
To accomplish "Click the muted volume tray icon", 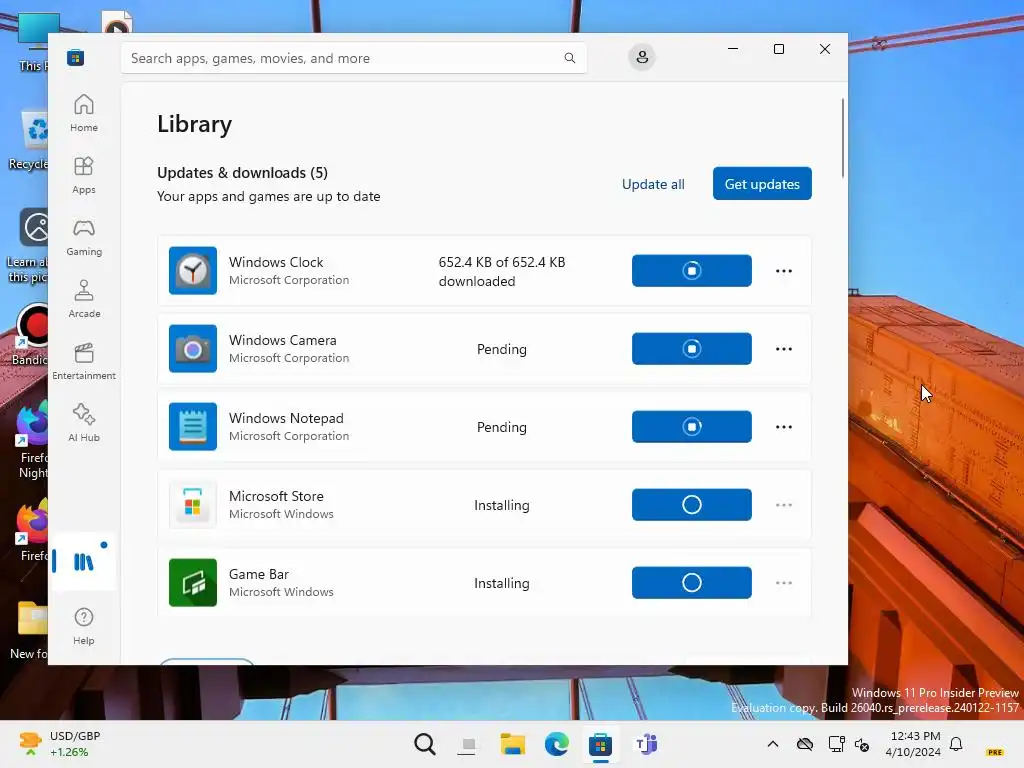I will pyautogui.click(x=861, y=744).
